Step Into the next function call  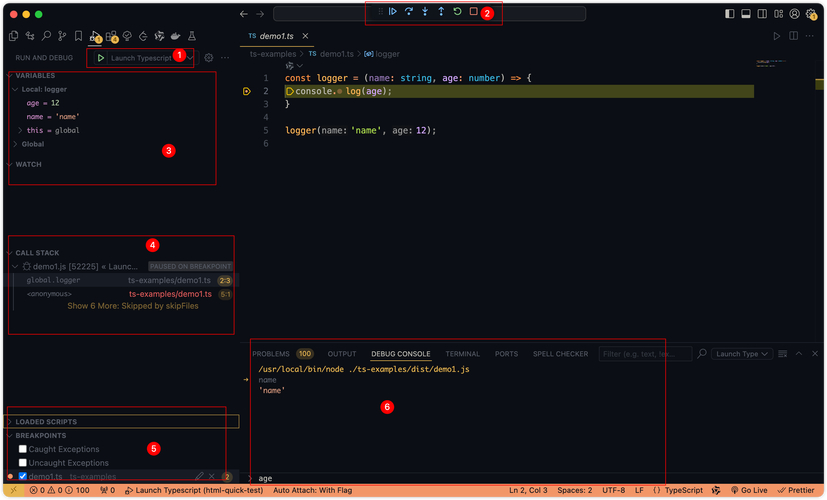point(425,12)
